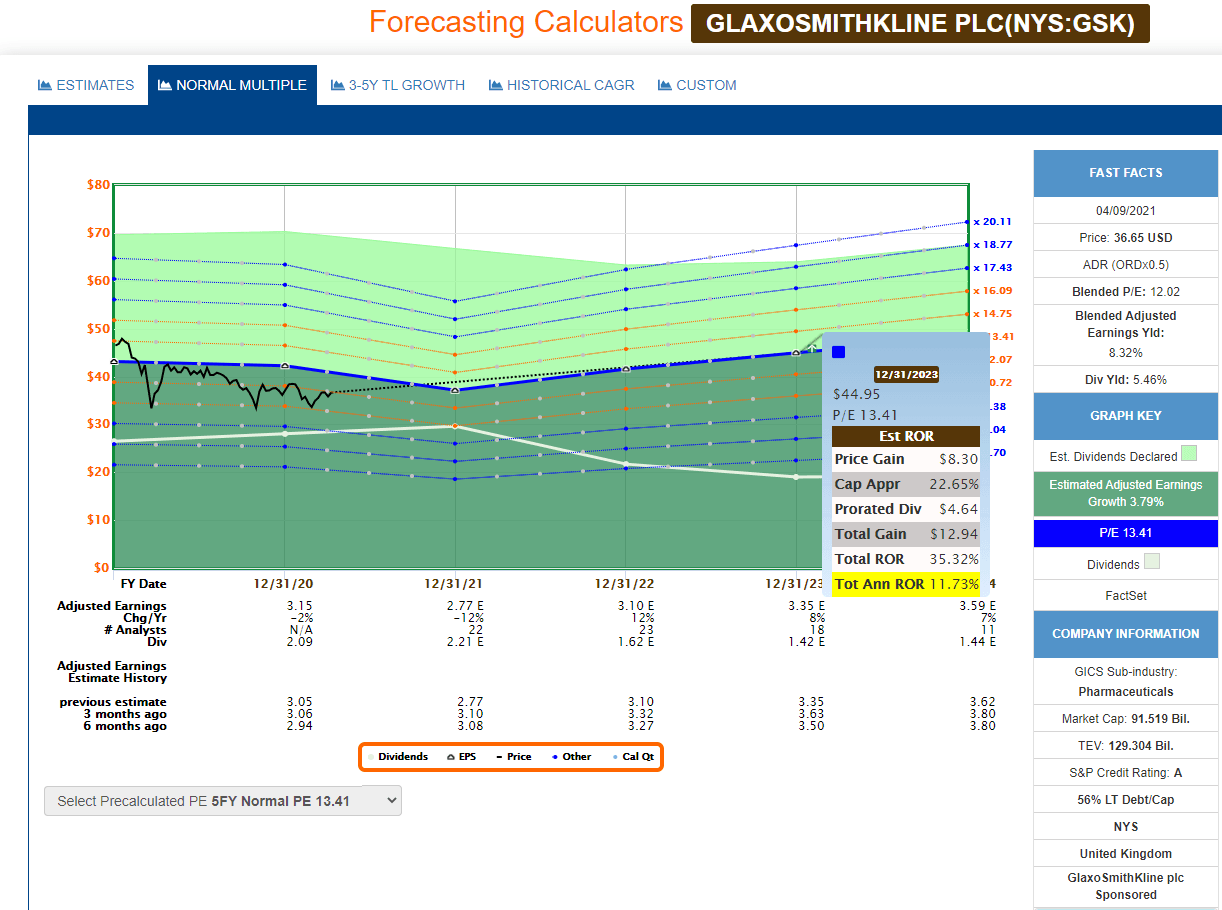Go to the HISTORICAL CAGR tab
The image size is (1222, 910).
561,85
